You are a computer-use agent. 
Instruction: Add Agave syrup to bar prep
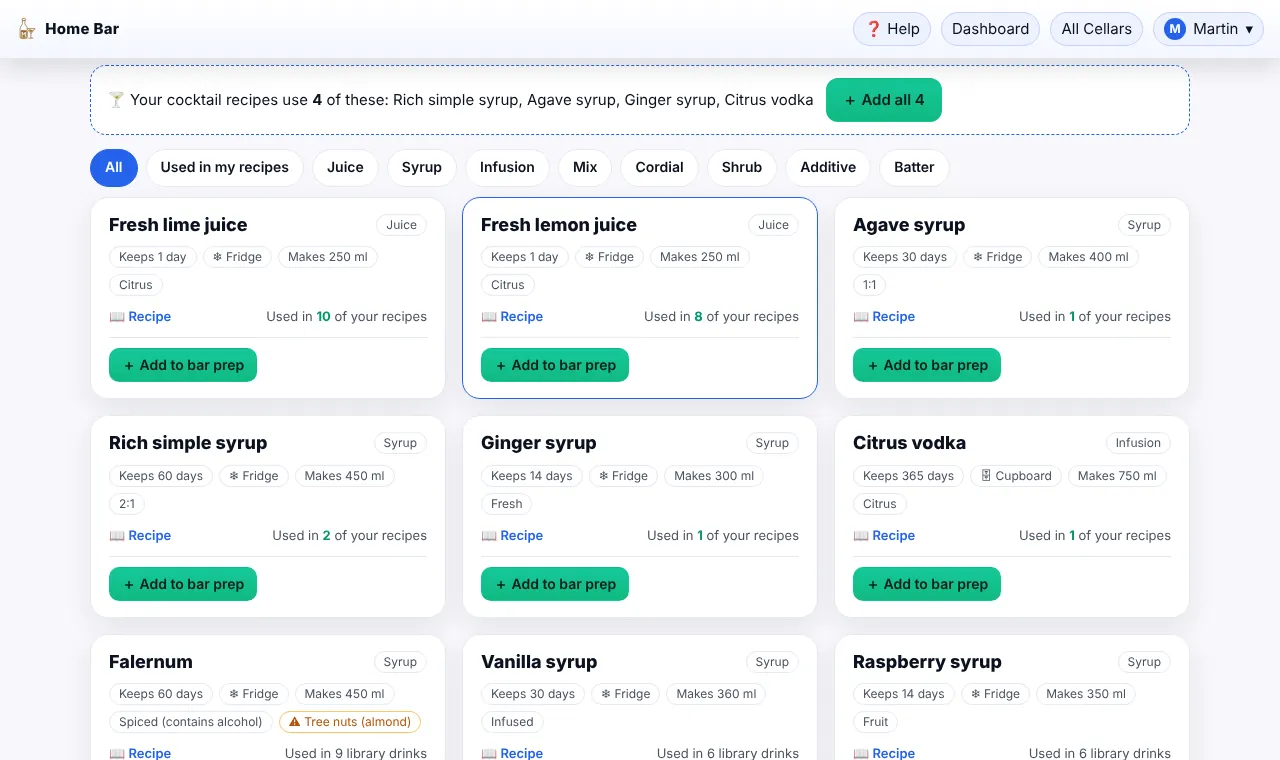click(x=927, y=365)
